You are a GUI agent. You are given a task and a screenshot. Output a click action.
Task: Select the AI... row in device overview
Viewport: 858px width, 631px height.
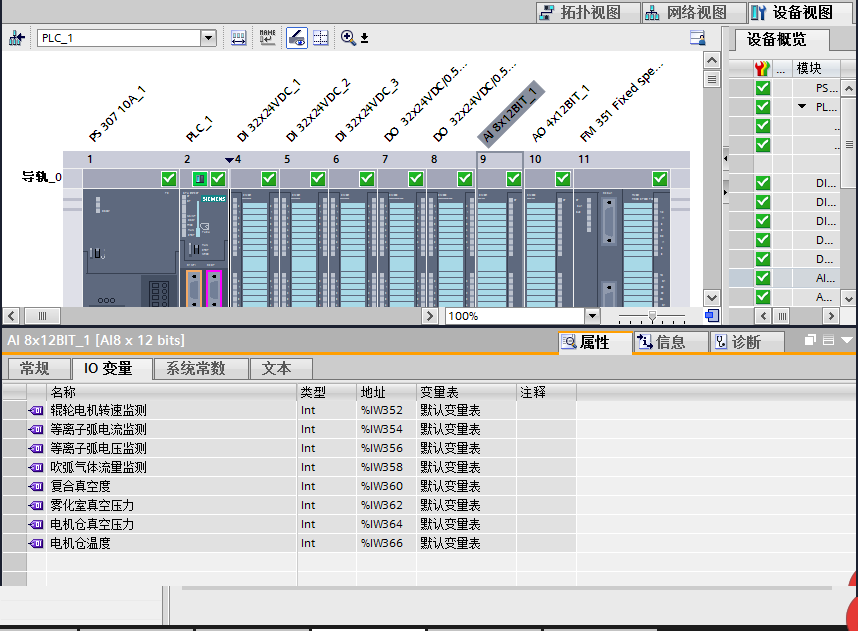[x=784, y=277]
